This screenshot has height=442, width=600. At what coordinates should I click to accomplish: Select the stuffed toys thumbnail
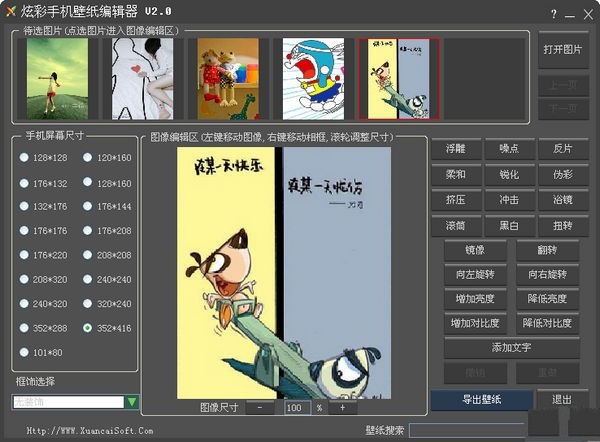click(228, 78)
